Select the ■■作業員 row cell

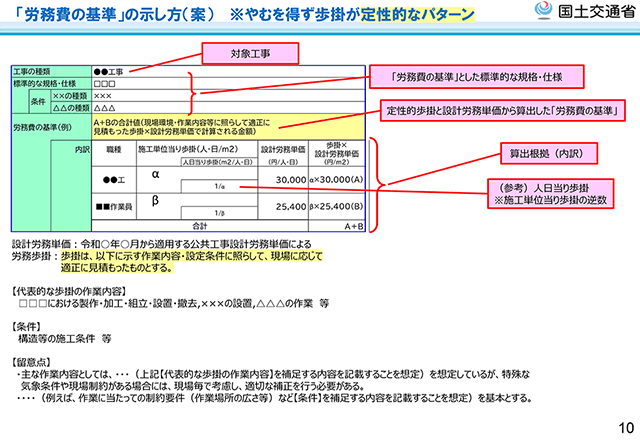[113, 207]
